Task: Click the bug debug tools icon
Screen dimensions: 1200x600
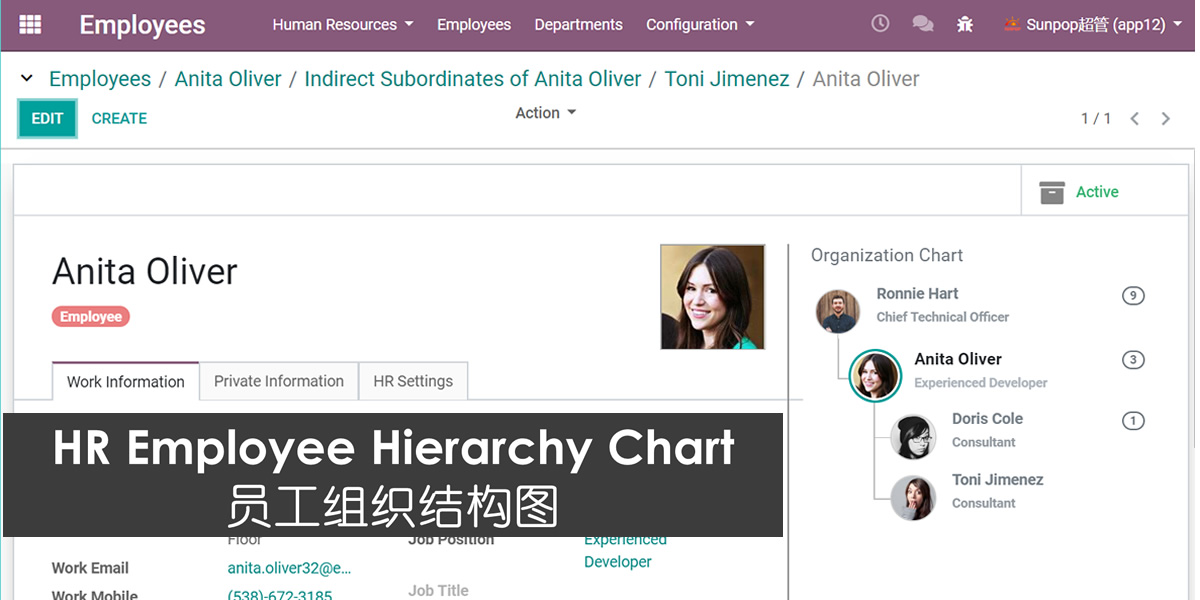Action: [x=964, y=24]
